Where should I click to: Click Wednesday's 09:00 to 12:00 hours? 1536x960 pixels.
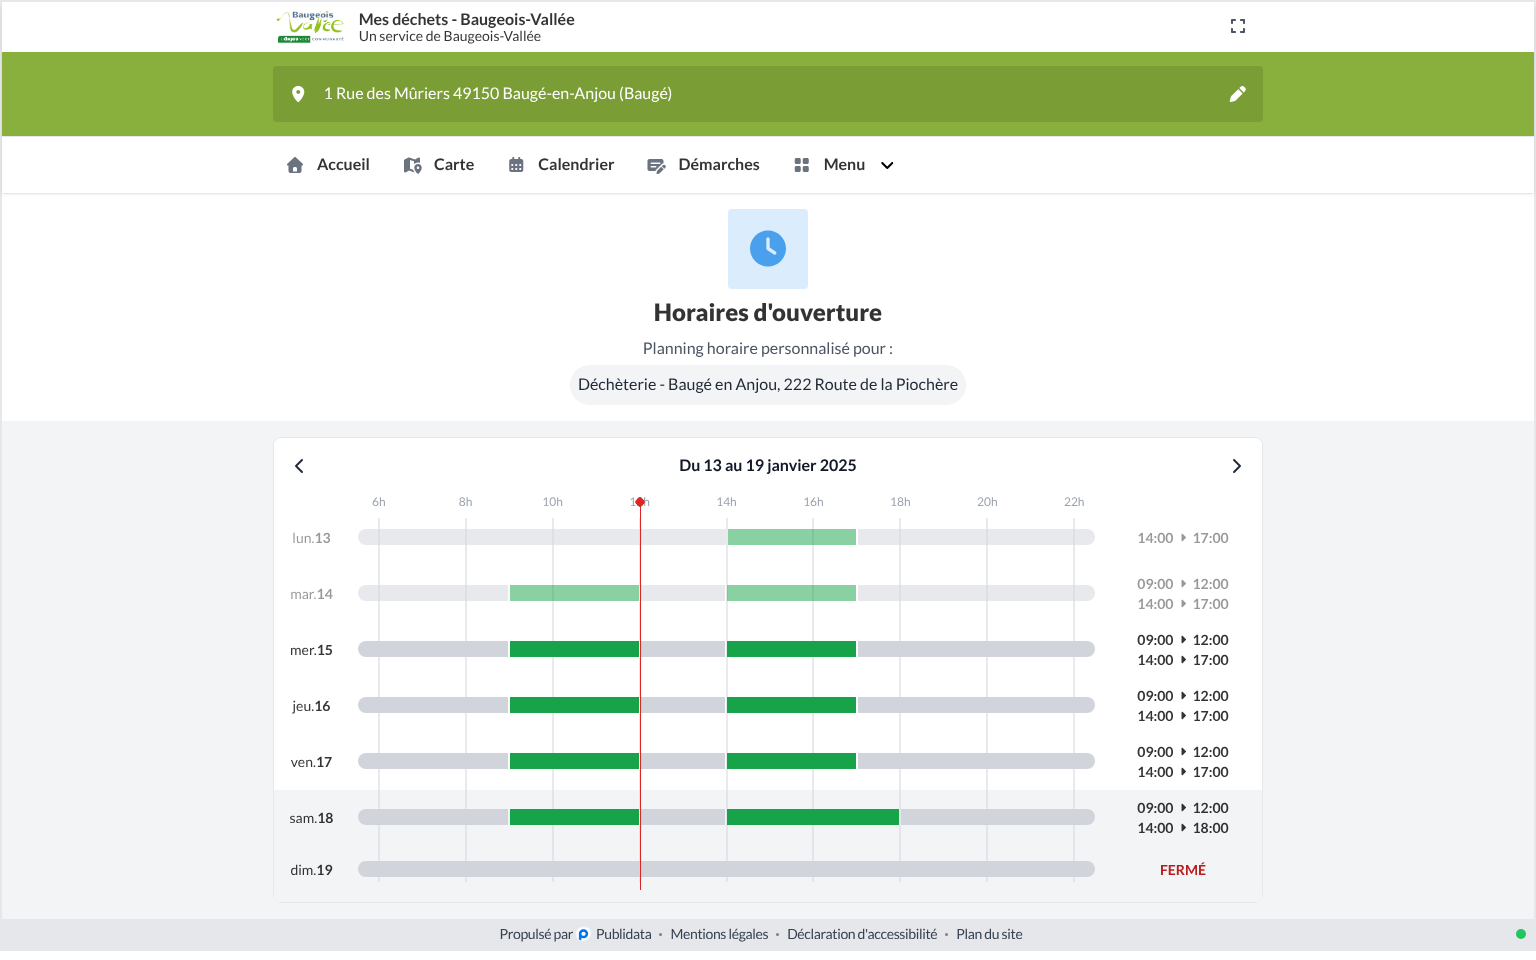[x=1183, y=640]
